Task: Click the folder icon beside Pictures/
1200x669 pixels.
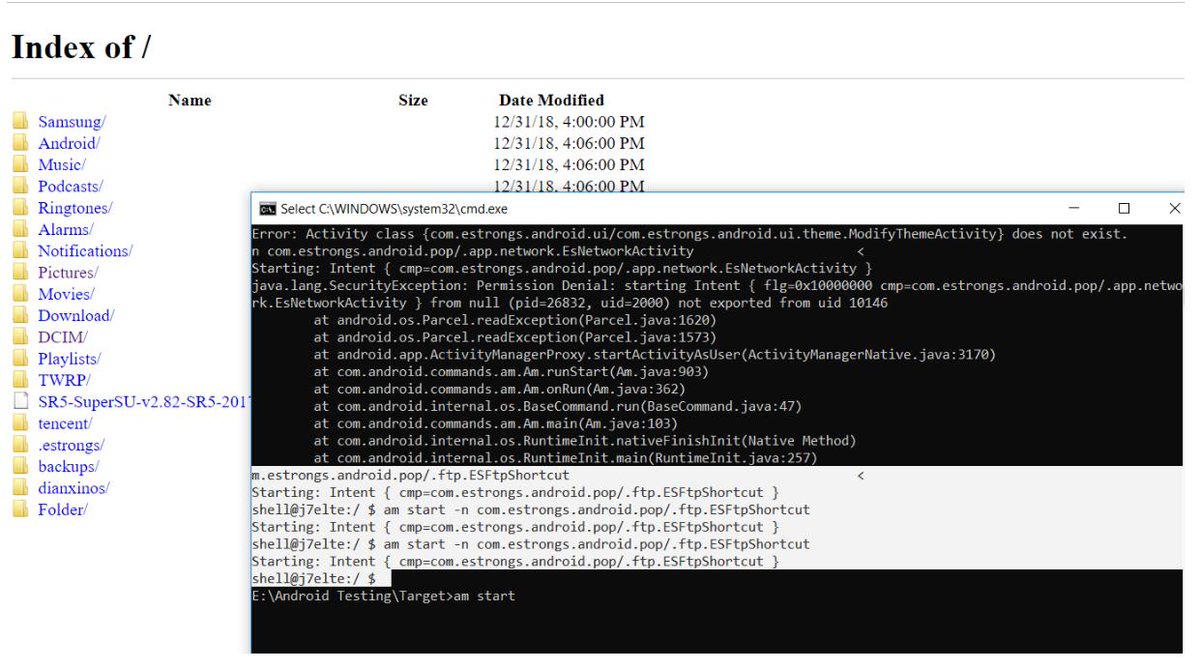Action: click(20, 272)
